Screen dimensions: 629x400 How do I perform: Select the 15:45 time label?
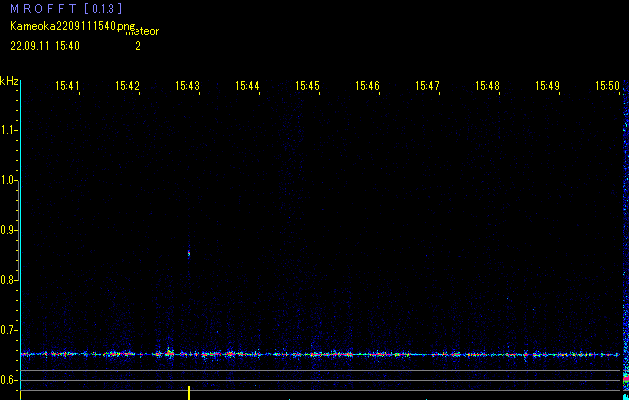pyautogui.click(x=307, y=86)
